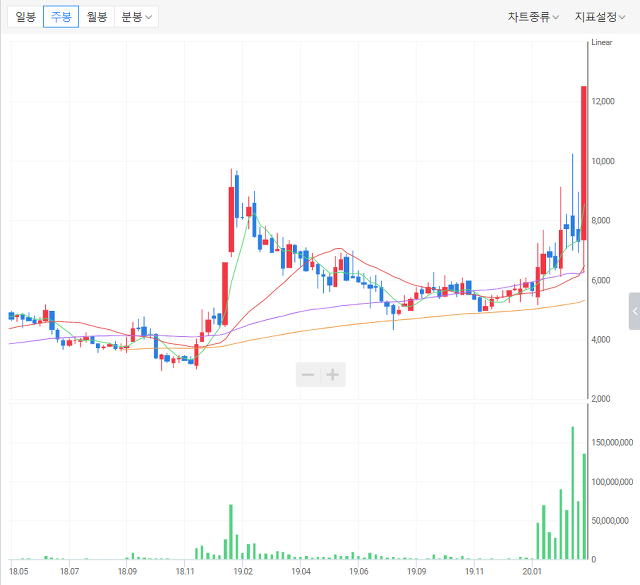Zoom in the chart with plus button
640x585 pixels.
tap(333, 374)
